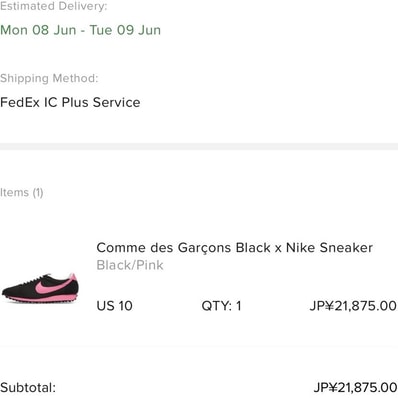The width and height of the screenshot is (398, 398).
Task: Open the black and pink Nike sneaker thumbnail
Action: tap(40, 288)
